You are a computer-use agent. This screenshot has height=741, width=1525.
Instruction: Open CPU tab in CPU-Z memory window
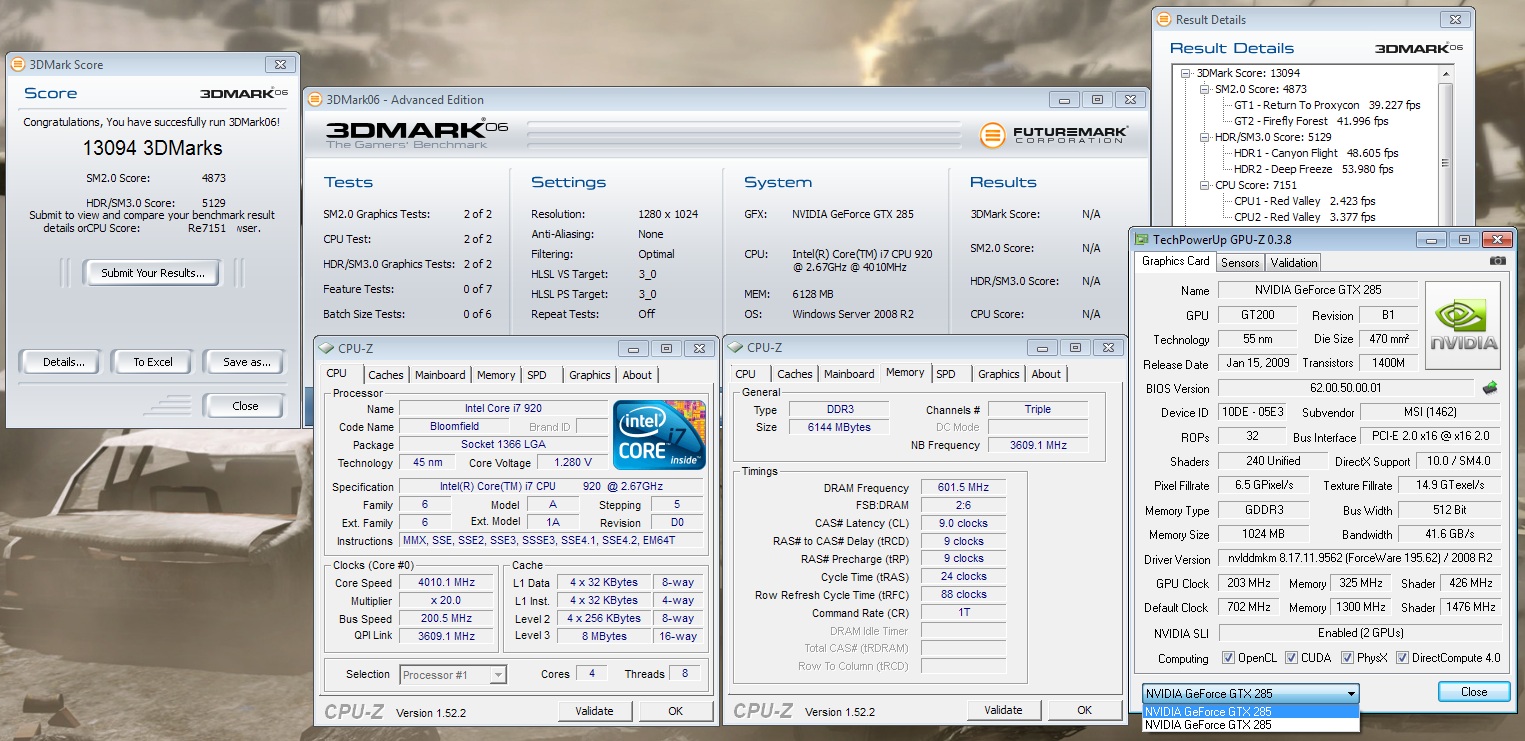point(746,374)
